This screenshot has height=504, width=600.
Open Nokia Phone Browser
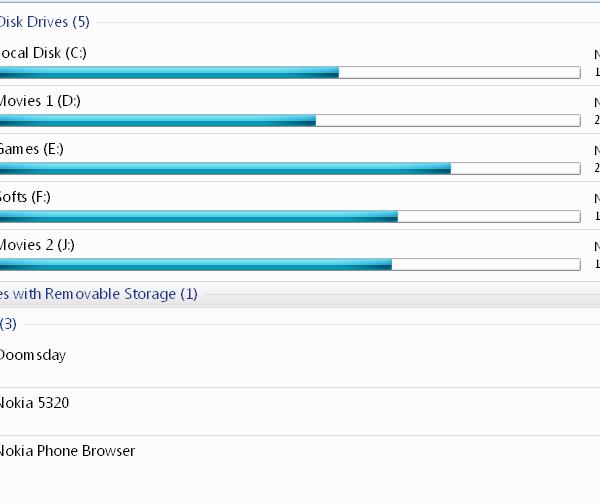pyautogui.click(x=67, y=451)
